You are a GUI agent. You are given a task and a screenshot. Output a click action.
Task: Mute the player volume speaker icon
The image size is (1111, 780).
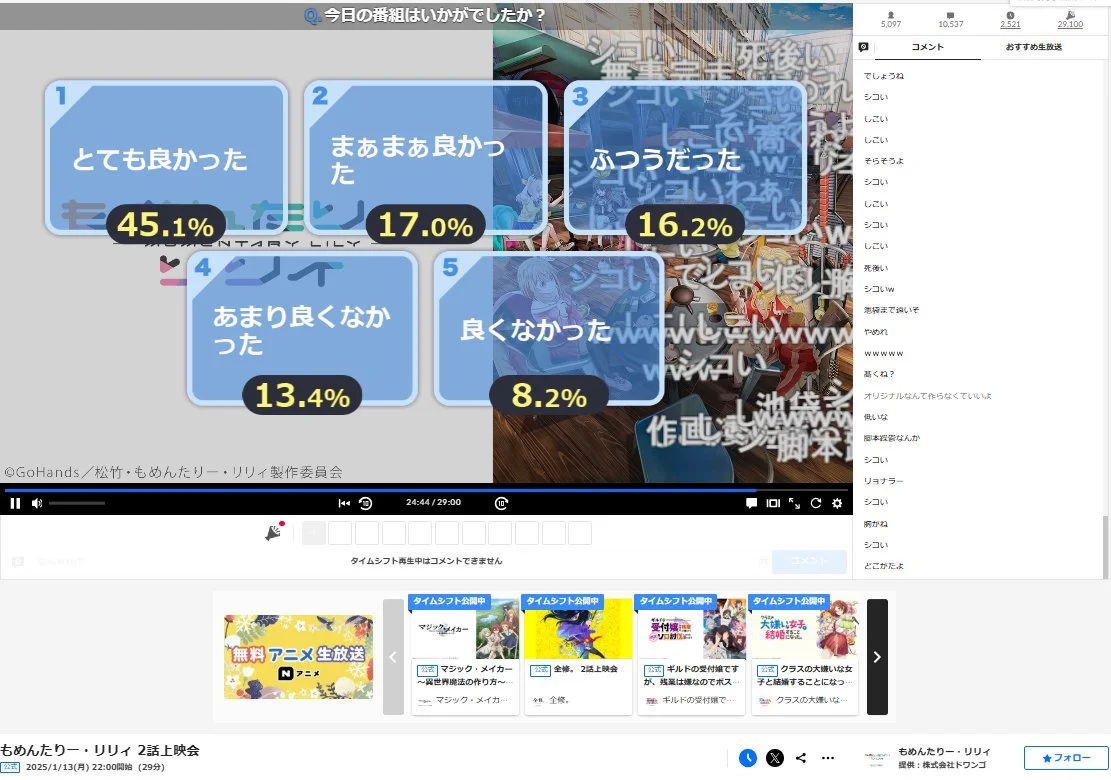pyautogui.click(x=37, y=503)
